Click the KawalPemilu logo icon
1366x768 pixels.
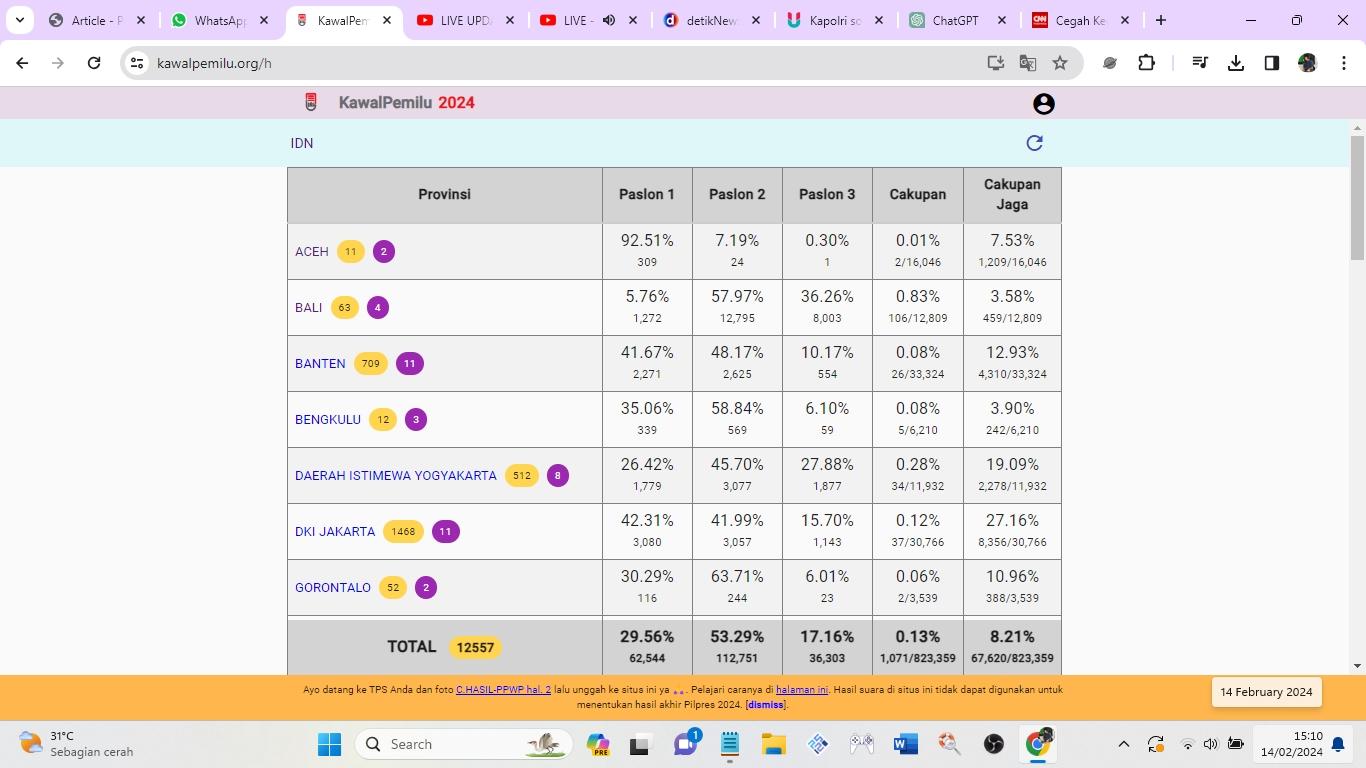(x=311, y=102)
